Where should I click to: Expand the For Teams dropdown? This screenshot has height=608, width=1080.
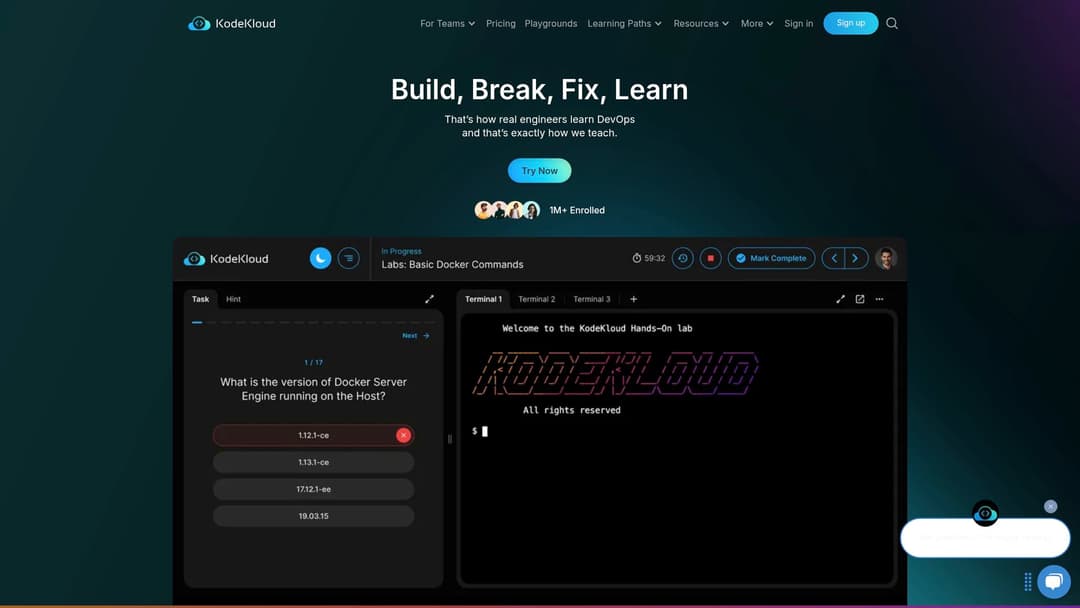tap(448, 23)
